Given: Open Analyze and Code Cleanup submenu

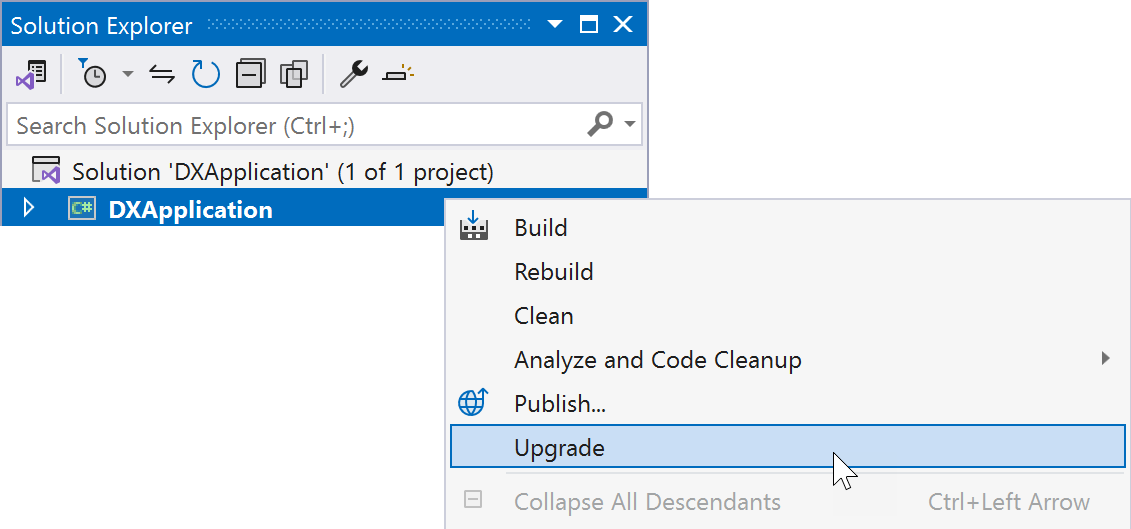Looking at the screenshot, I should coord(658,360).
